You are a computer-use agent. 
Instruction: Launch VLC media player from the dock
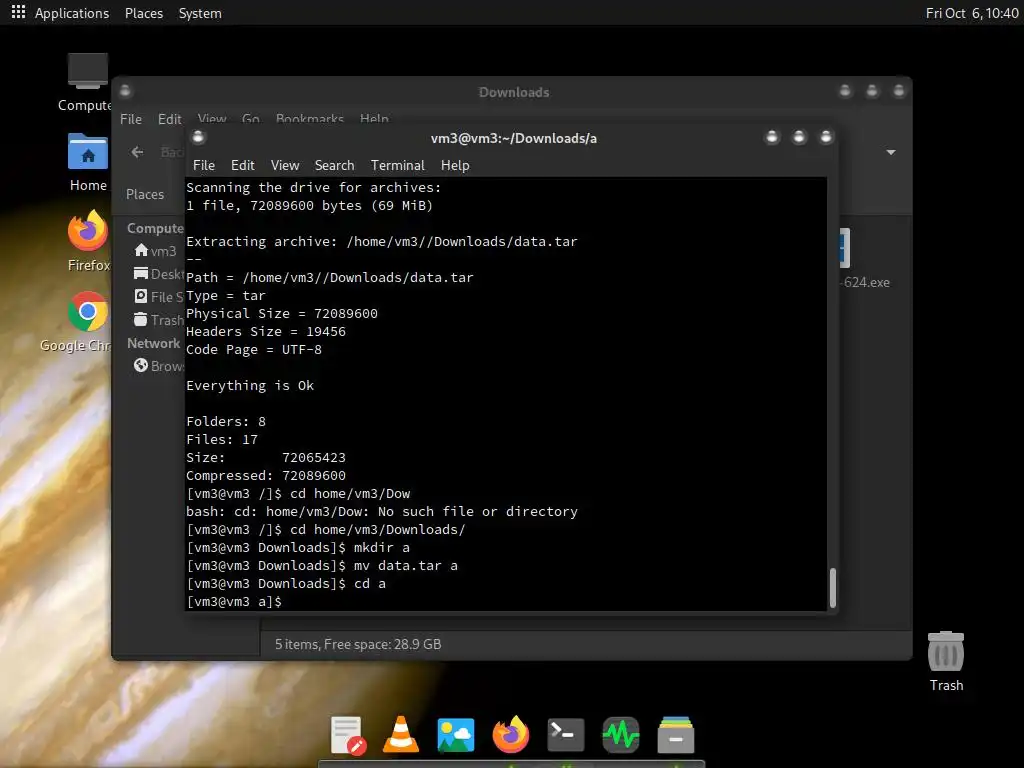coord(400,735)
